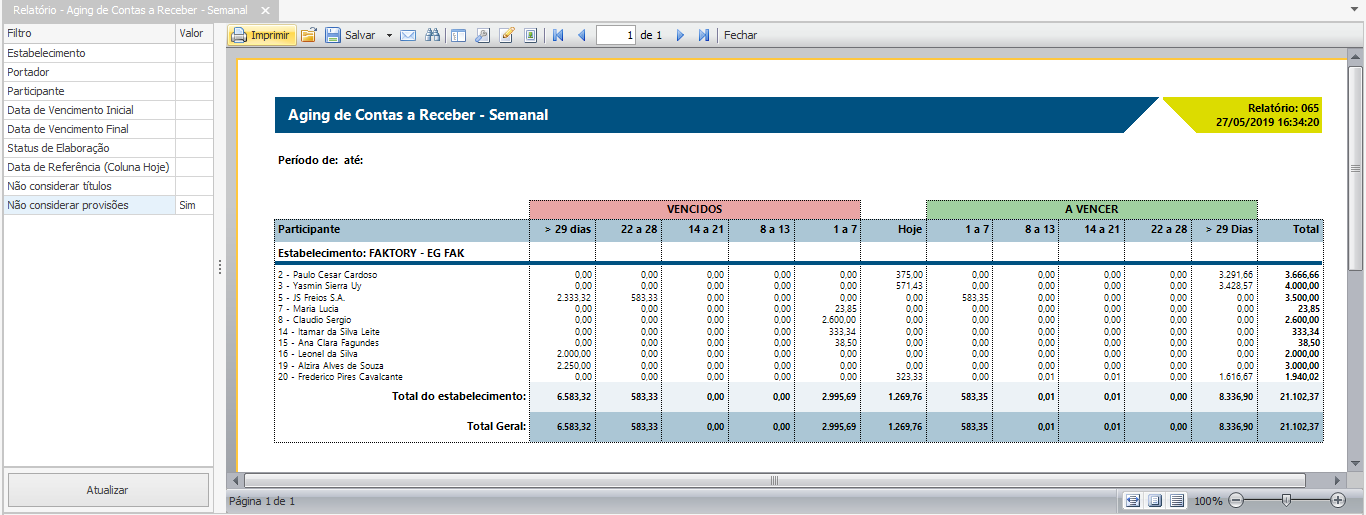Switch to whole page view mode

click(1155, 500)
